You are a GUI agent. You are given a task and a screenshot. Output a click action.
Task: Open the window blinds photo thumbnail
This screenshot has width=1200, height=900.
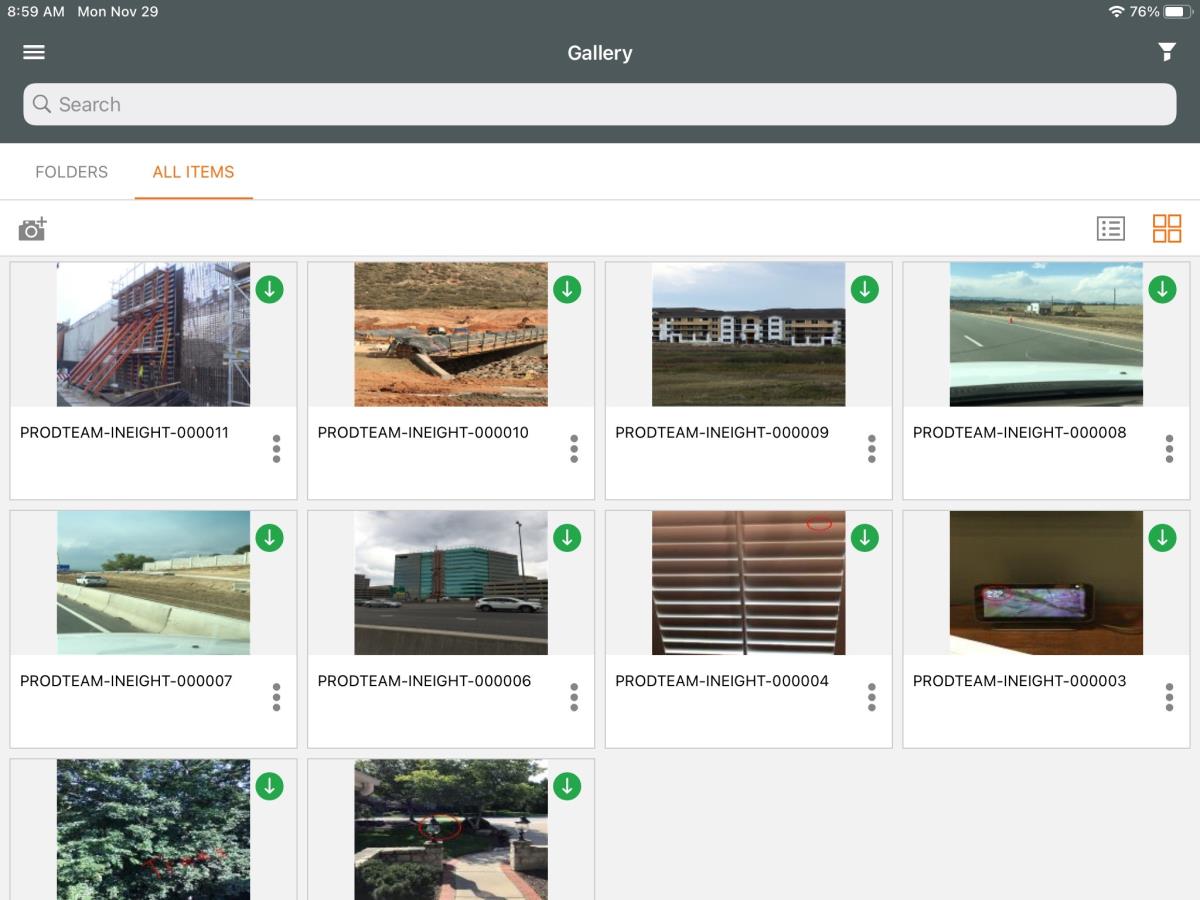[x=748, y=583]
